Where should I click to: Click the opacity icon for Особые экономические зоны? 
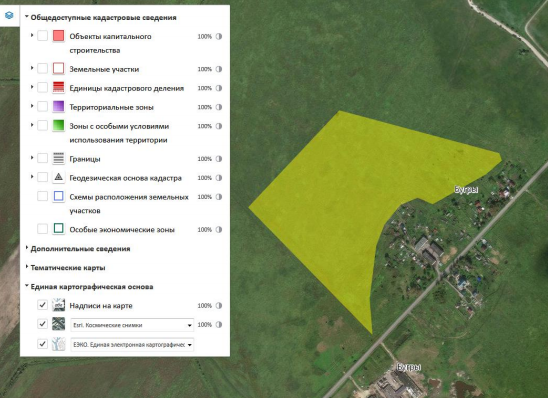219,230
